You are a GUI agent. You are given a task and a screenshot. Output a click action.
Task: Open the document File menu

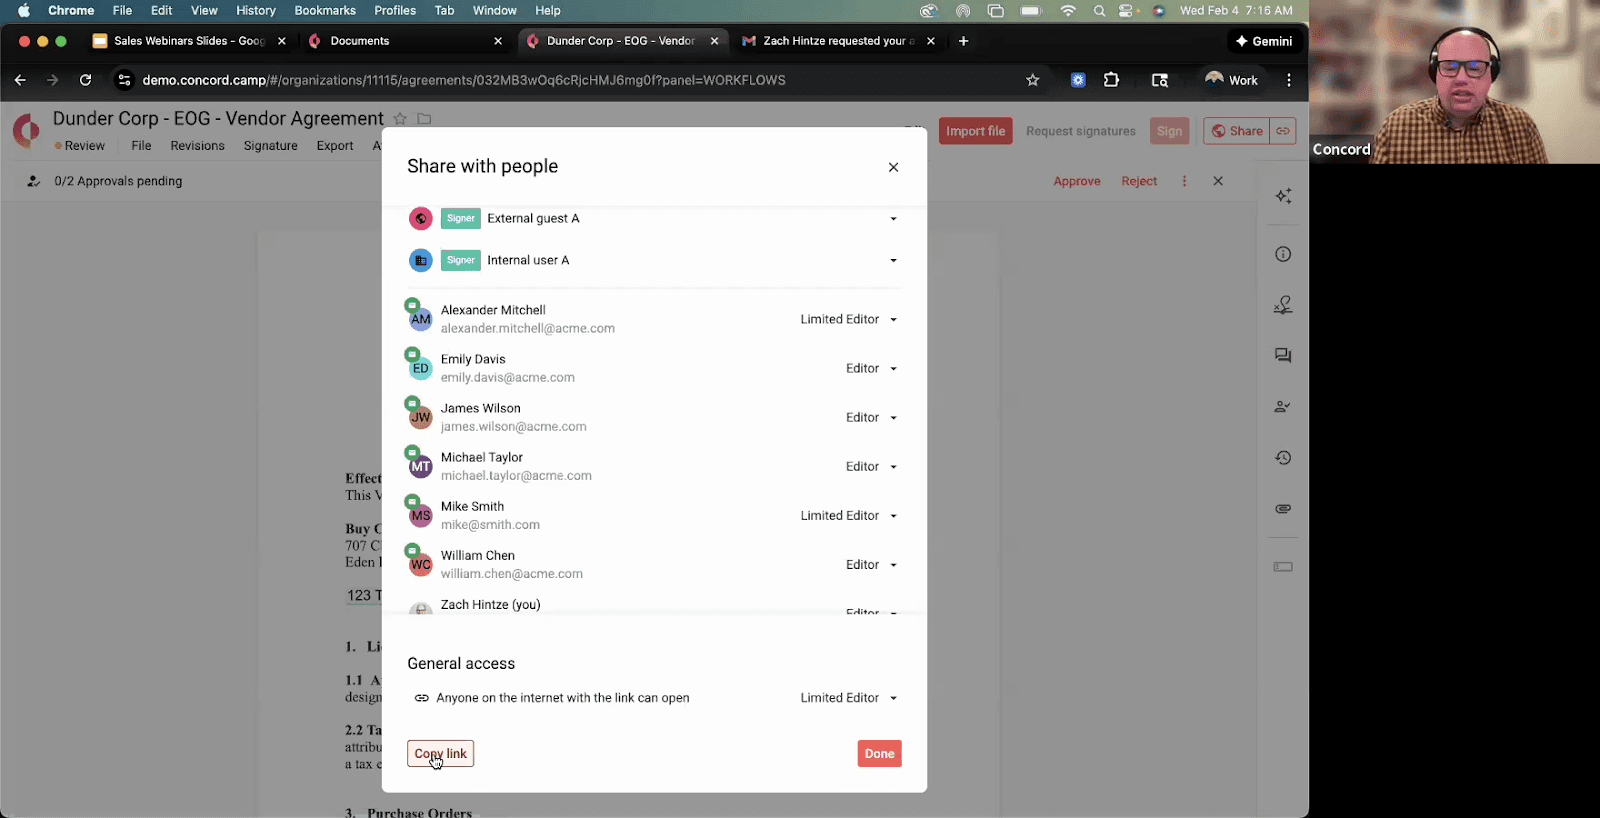tap(141, 146)
